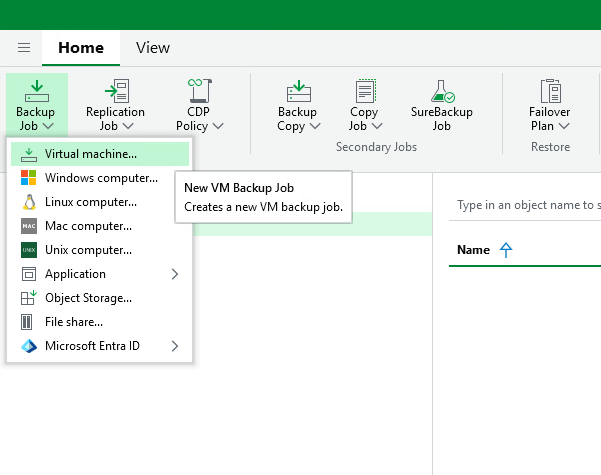Choose File share... menu entry
Image resolution: width=601 pixels, height=475 pixels.
(x=100, y=322)
